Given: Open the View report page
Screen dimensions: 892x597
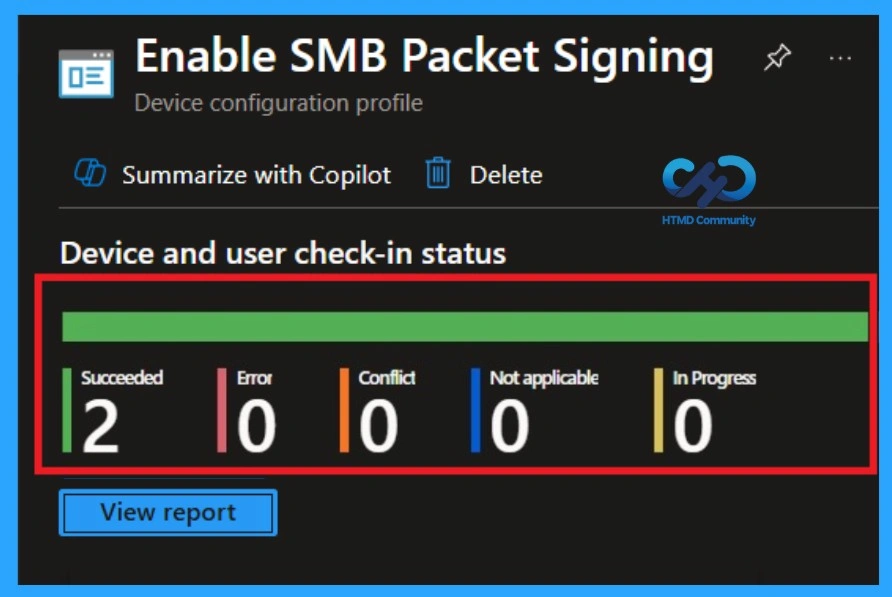Looking at the screenshot, I should (x=167, y=512).
